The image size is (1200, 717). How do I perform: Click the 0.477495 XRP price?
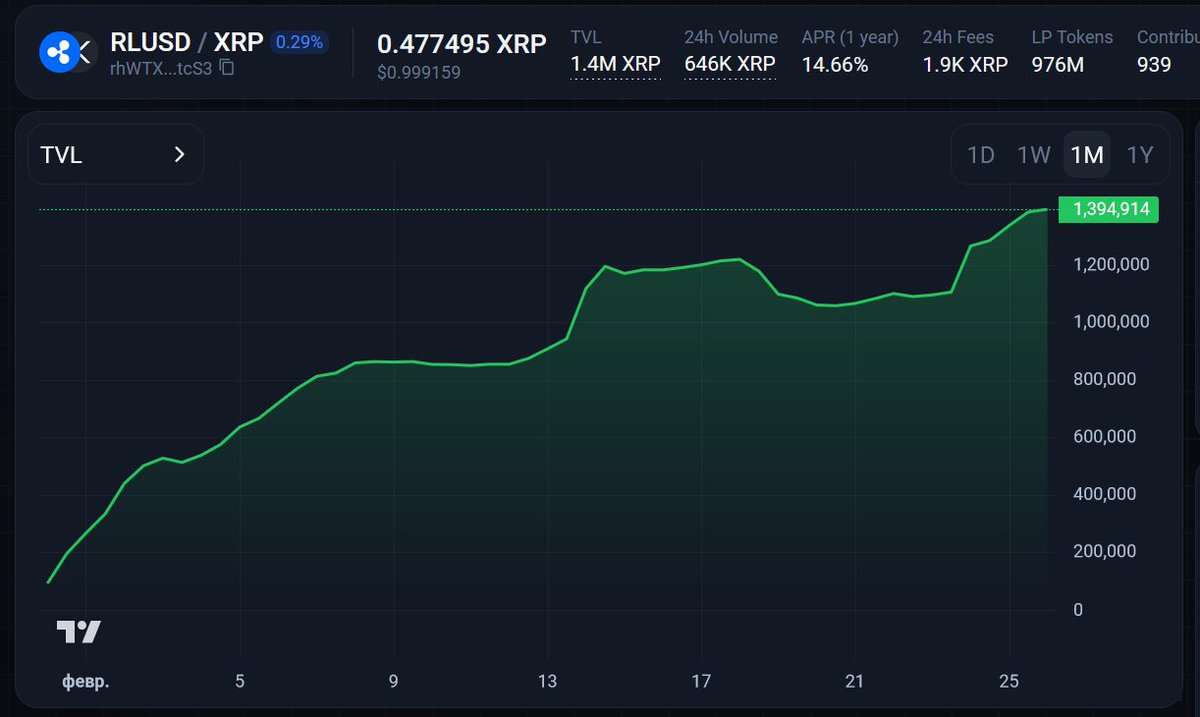point(461,44)
